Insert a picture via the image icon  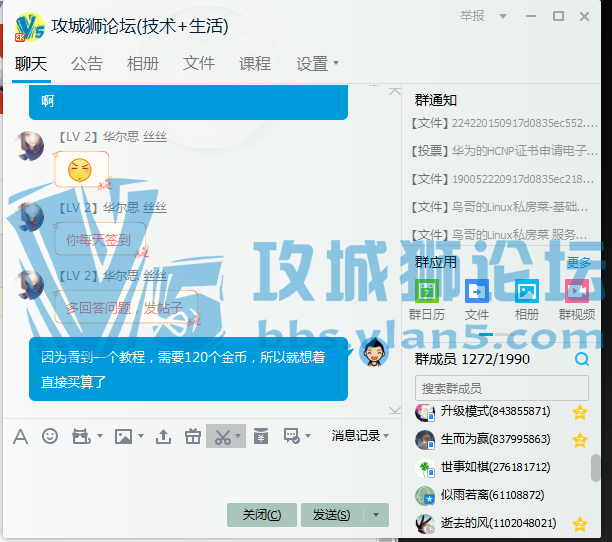pyautogui.click(x=123, y=436)
